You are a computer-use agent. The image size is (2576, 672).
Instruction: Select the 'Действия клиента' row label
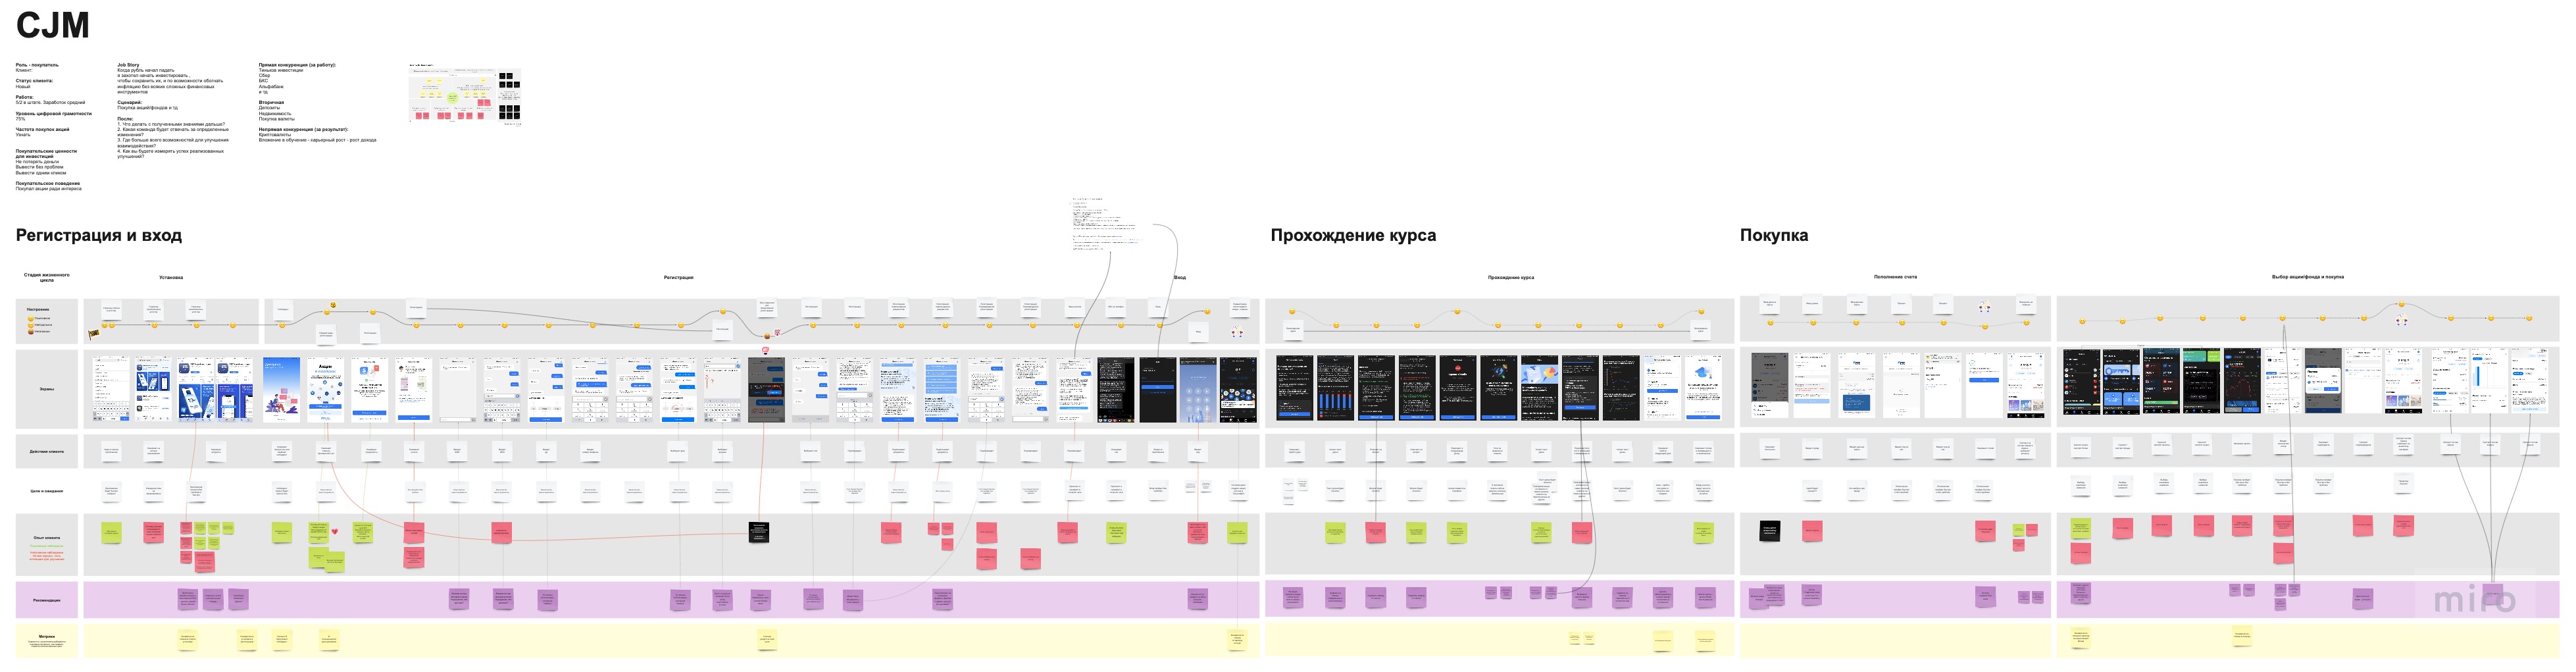(47, 451)
